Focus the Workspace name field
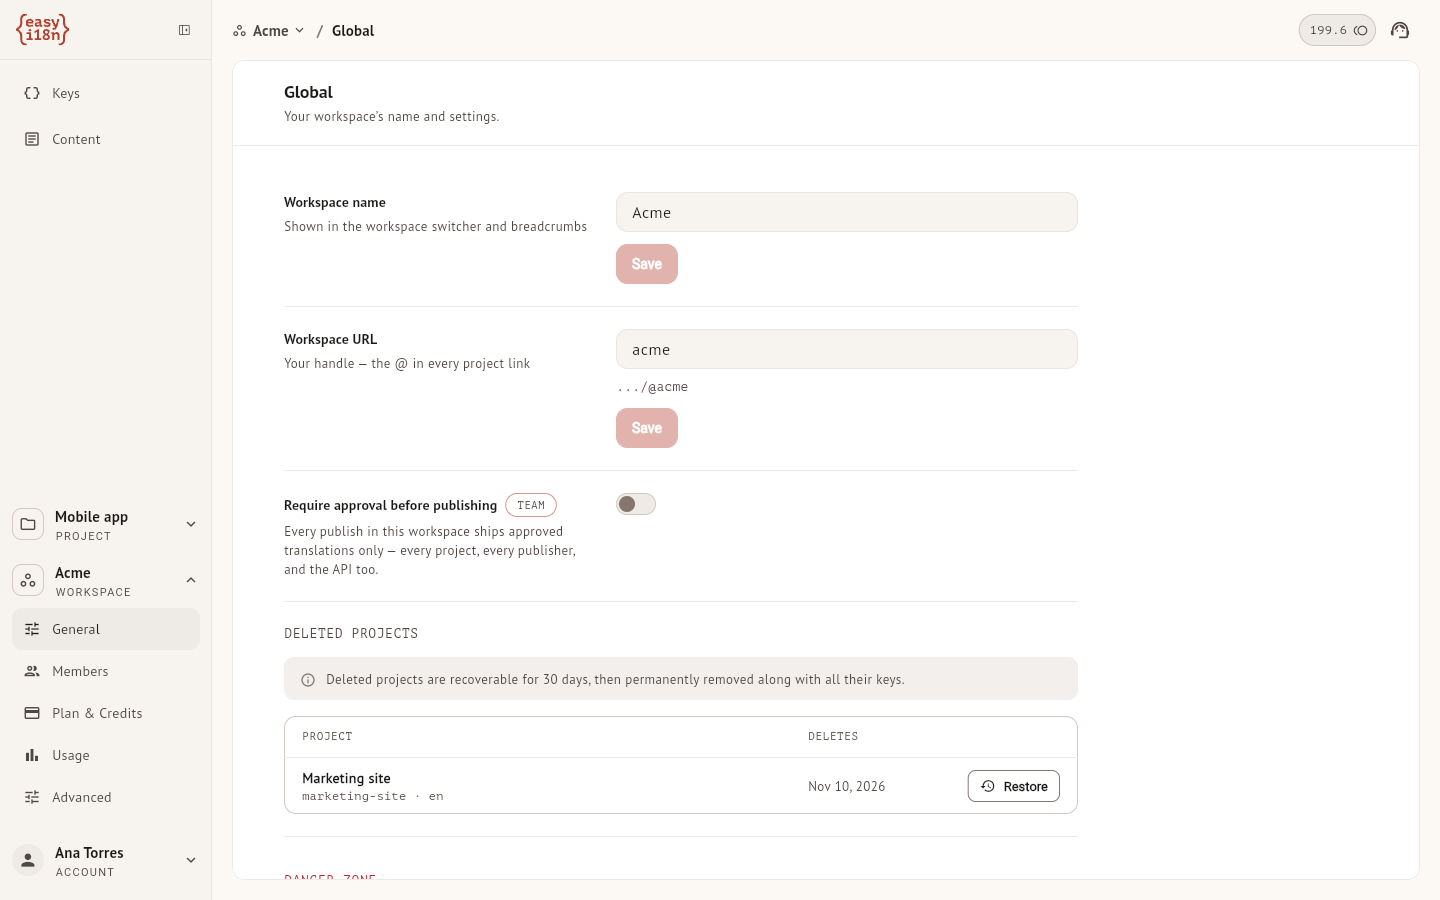 [847, 212]
